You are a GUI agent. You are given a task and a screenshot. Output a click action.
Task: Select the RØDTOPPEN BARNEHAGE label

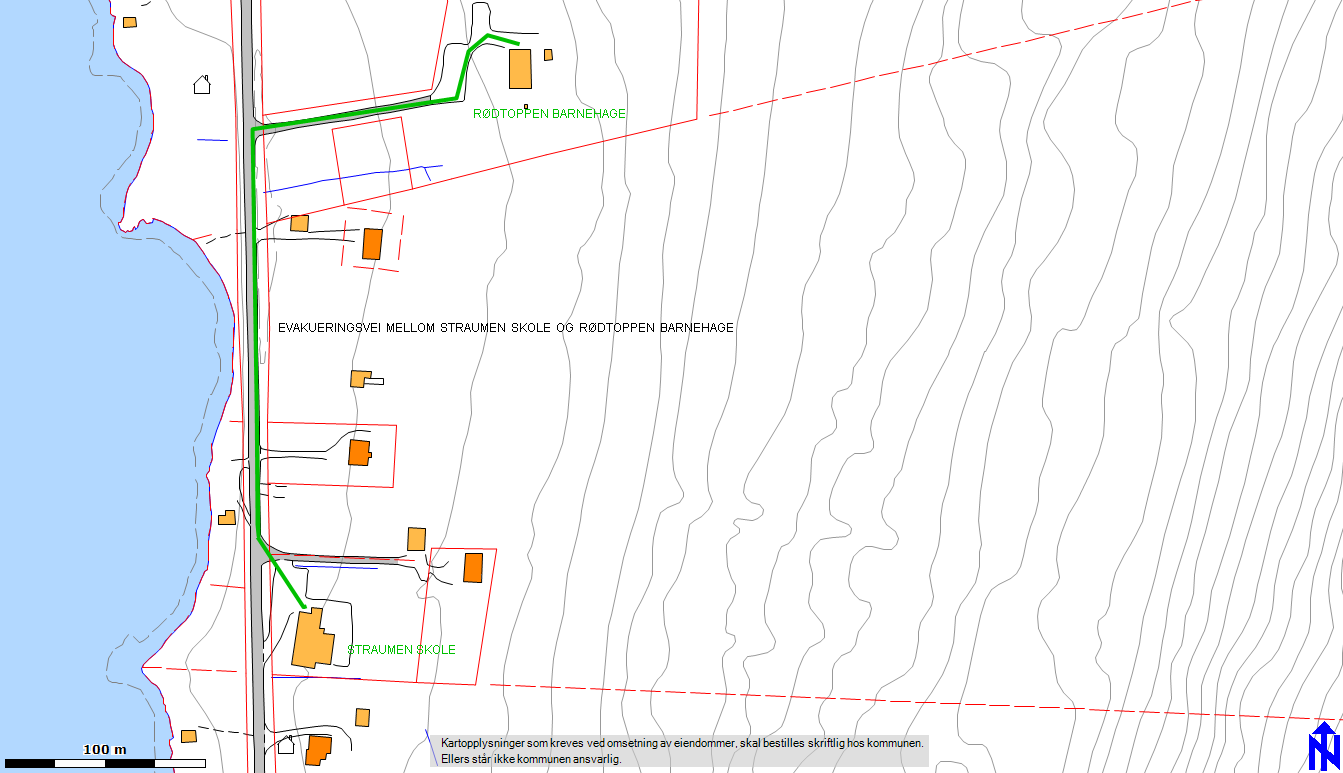tap(549, 114)
